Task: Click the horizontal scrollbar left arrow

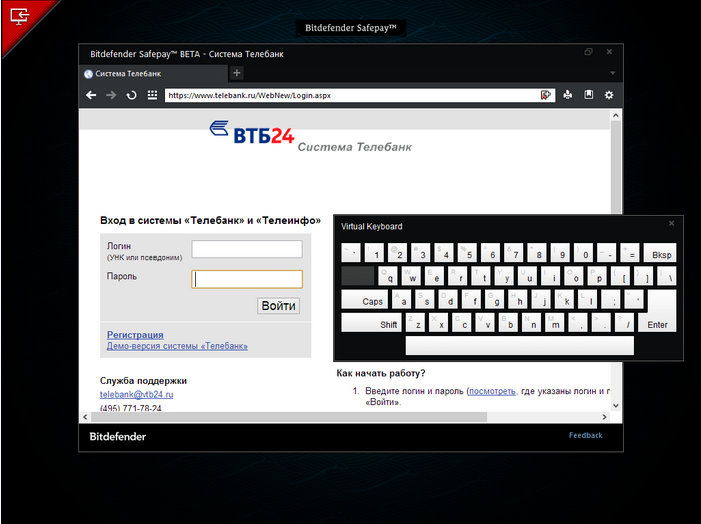Action: 85,417
